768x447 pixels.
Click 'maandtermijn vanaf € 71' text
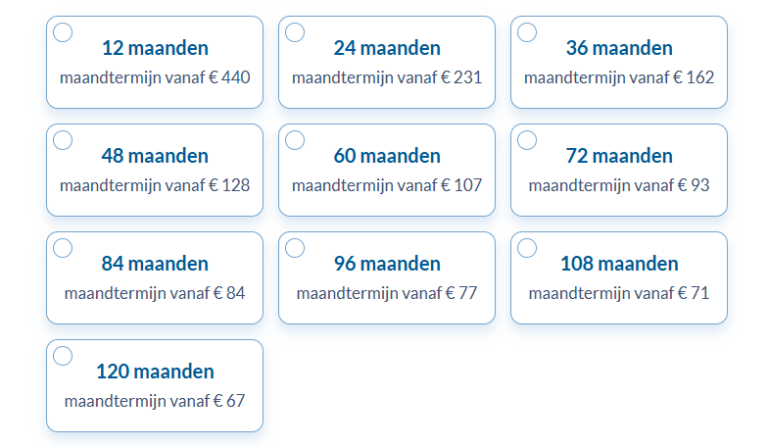pos(619,293)
